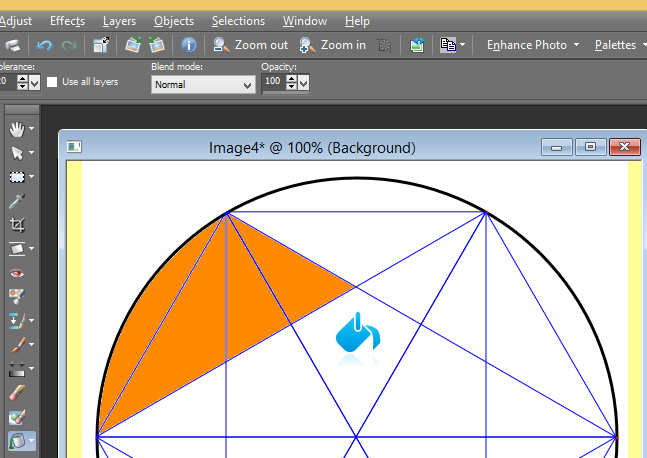Select the Pick arrow tool
Screen dimensions: 647x458
(x=17, y=153)
